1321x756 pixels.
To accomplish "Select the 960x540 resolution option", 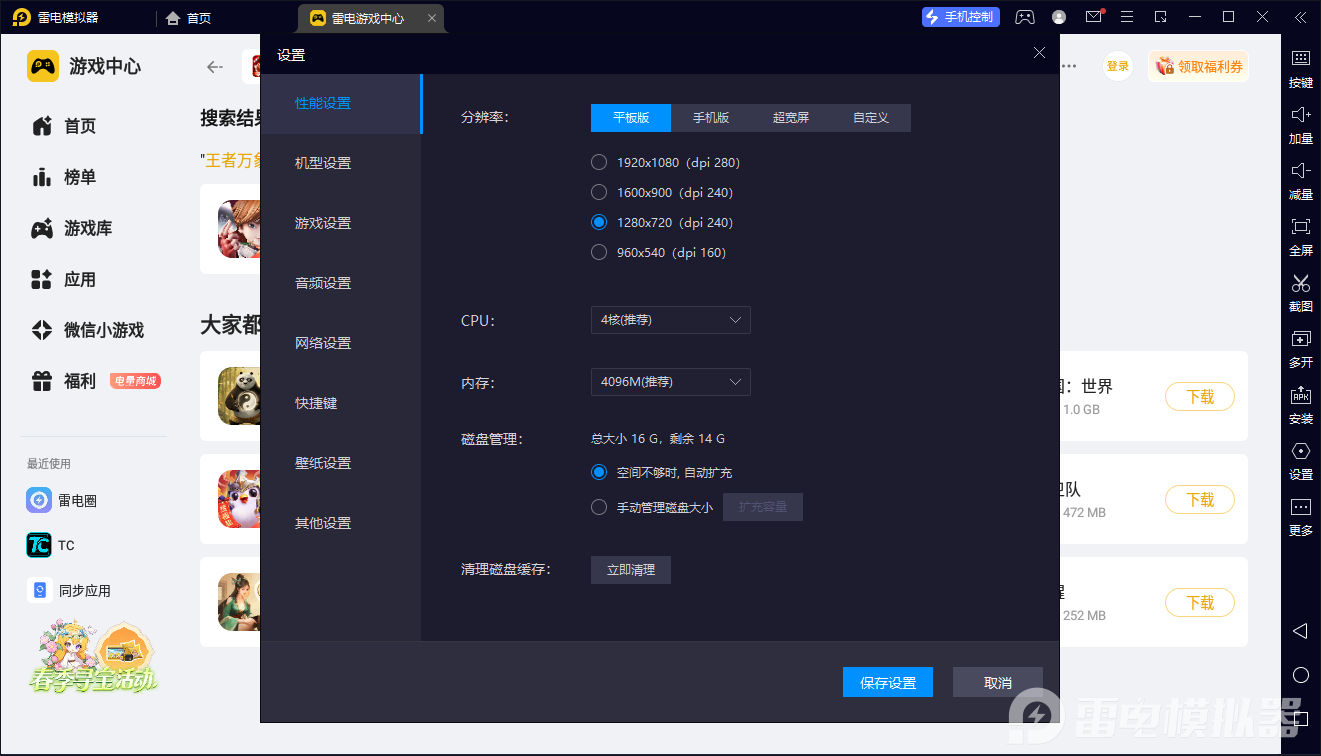I will [x=599, y=252].
